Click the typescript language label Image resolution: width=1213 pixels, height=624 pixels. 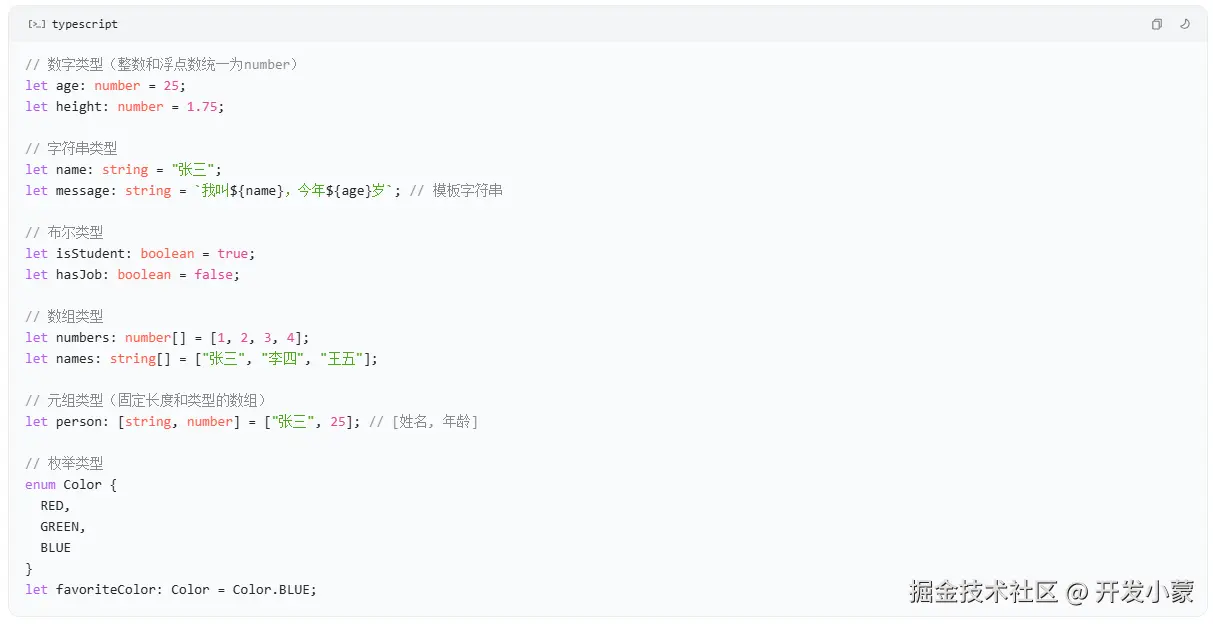(x=84, y=24)
